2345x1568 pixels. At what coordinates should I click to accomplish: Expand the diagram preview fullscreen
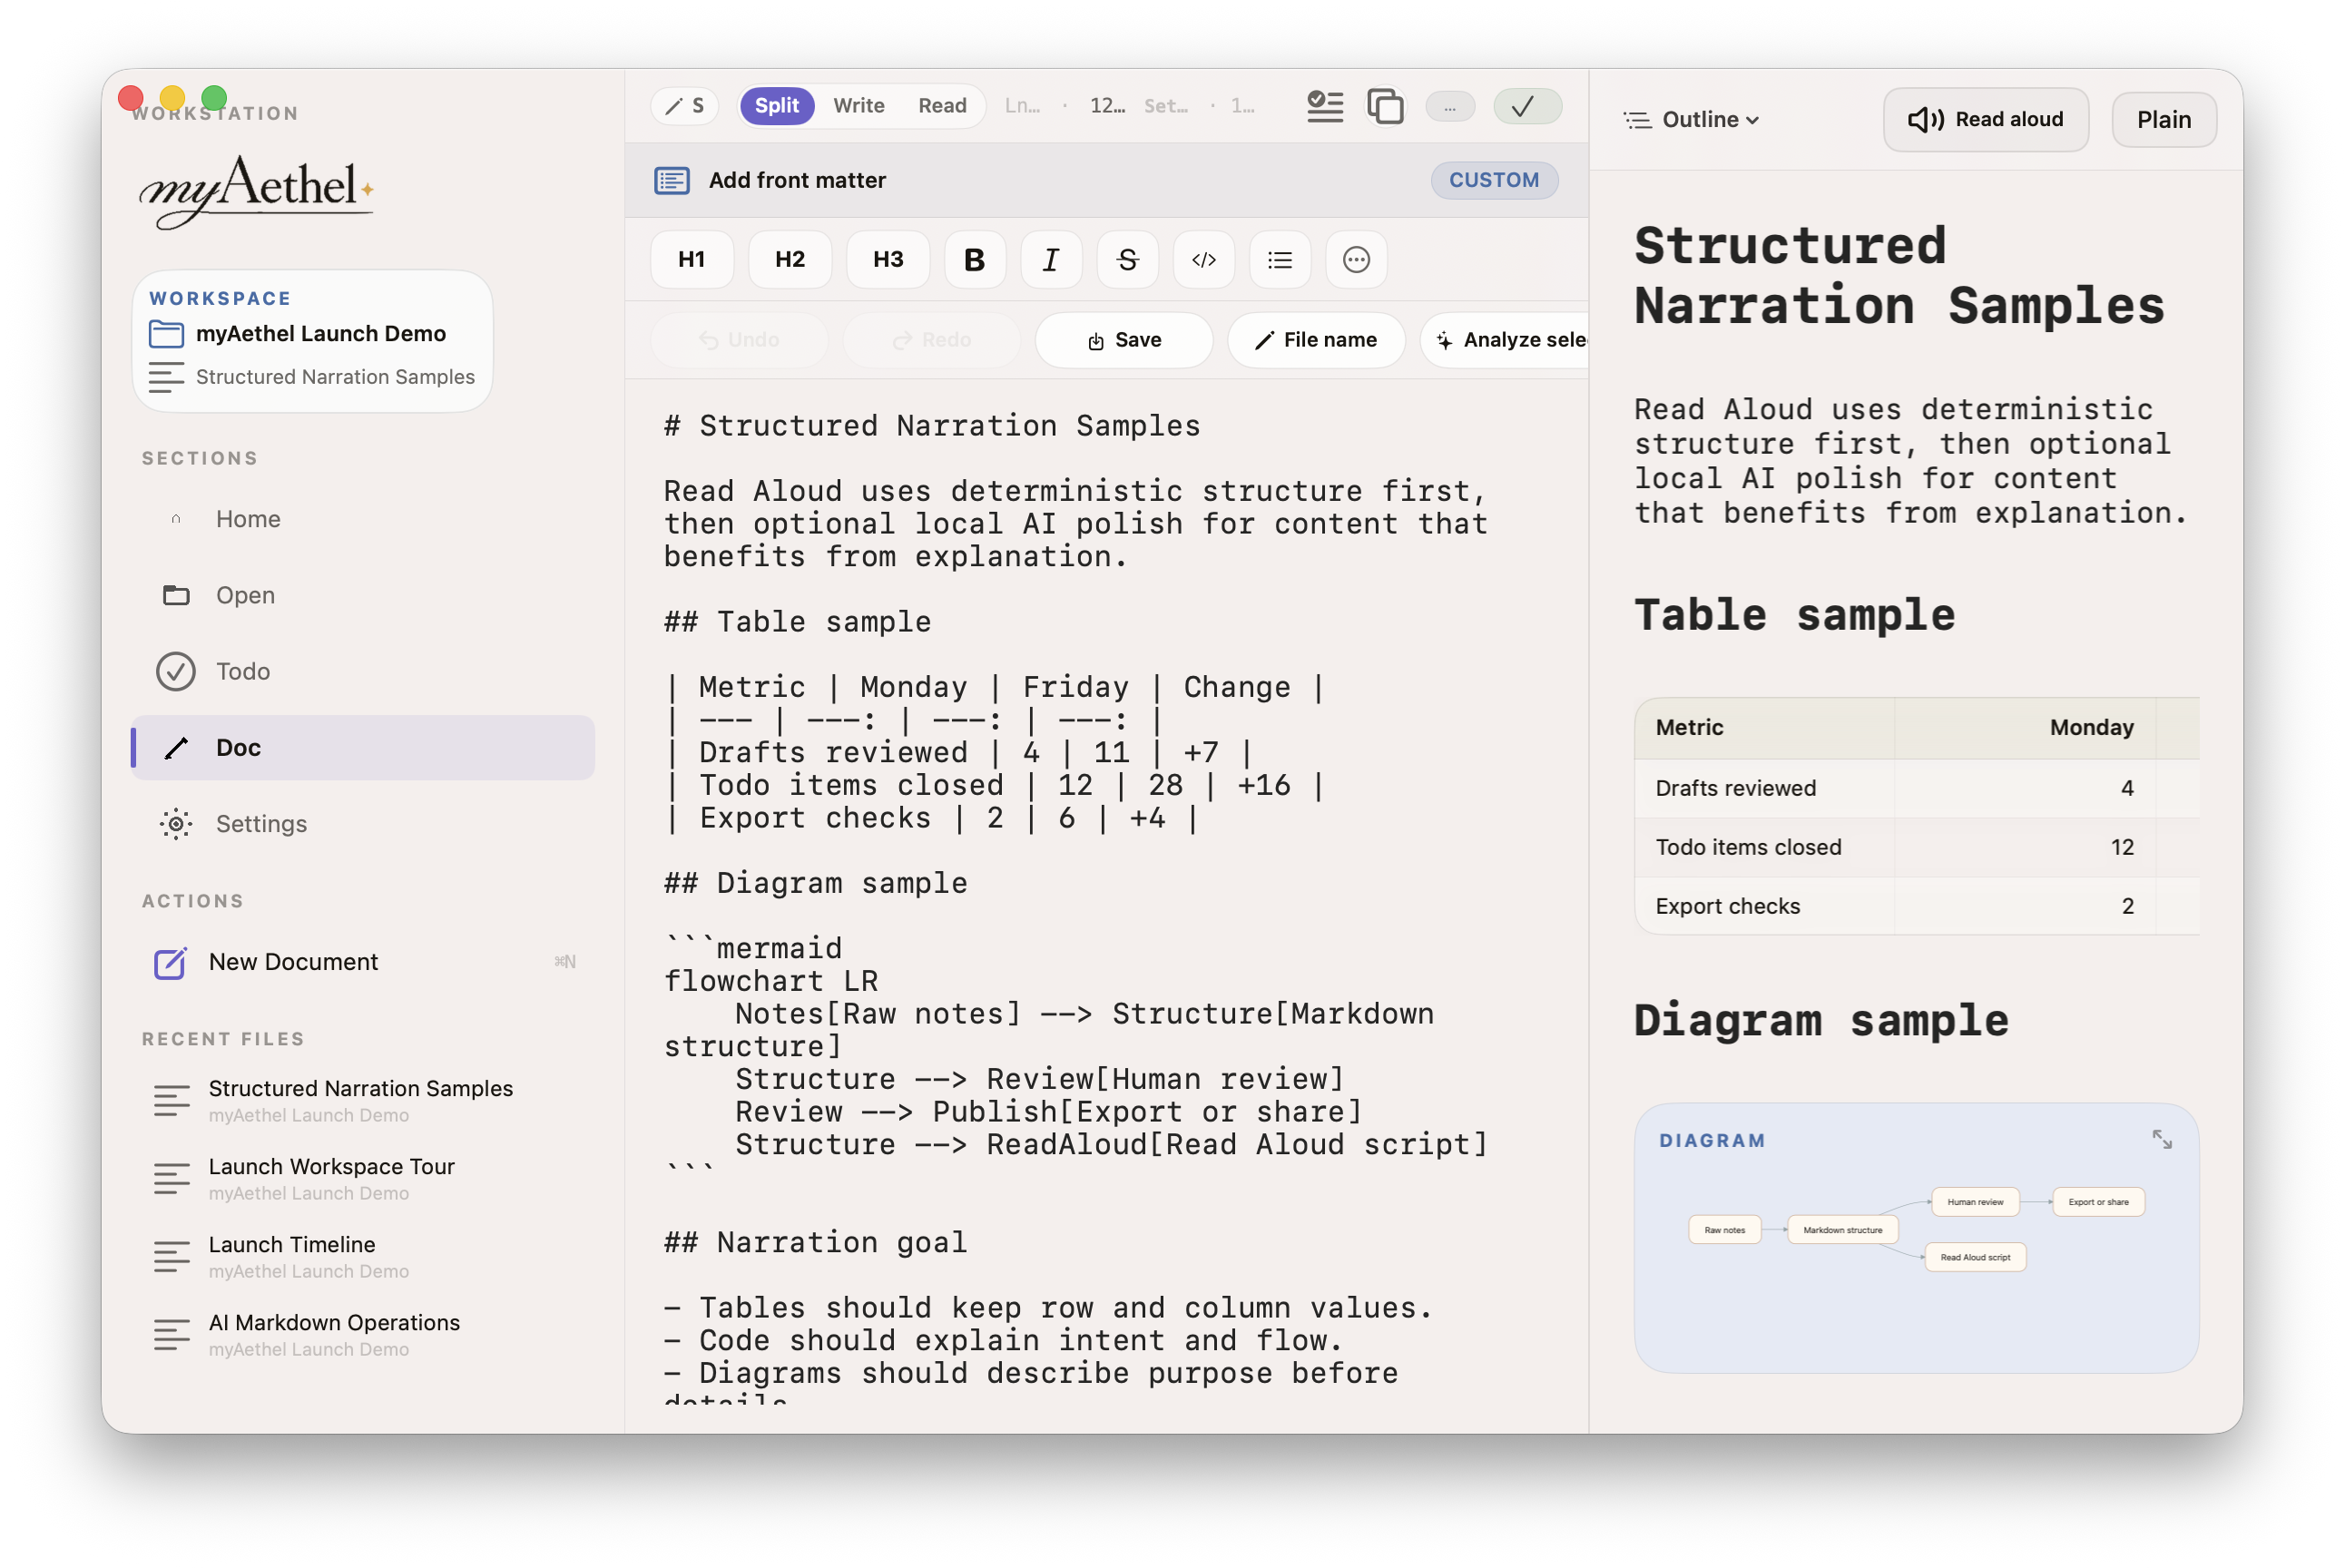tap(2161, 1139)
